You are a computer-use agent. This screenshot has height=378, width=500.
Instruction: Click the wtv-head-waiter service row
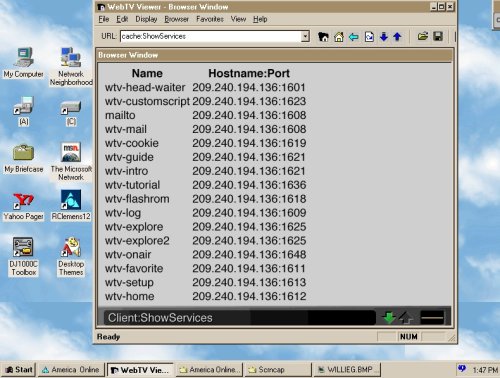point(205,87)
